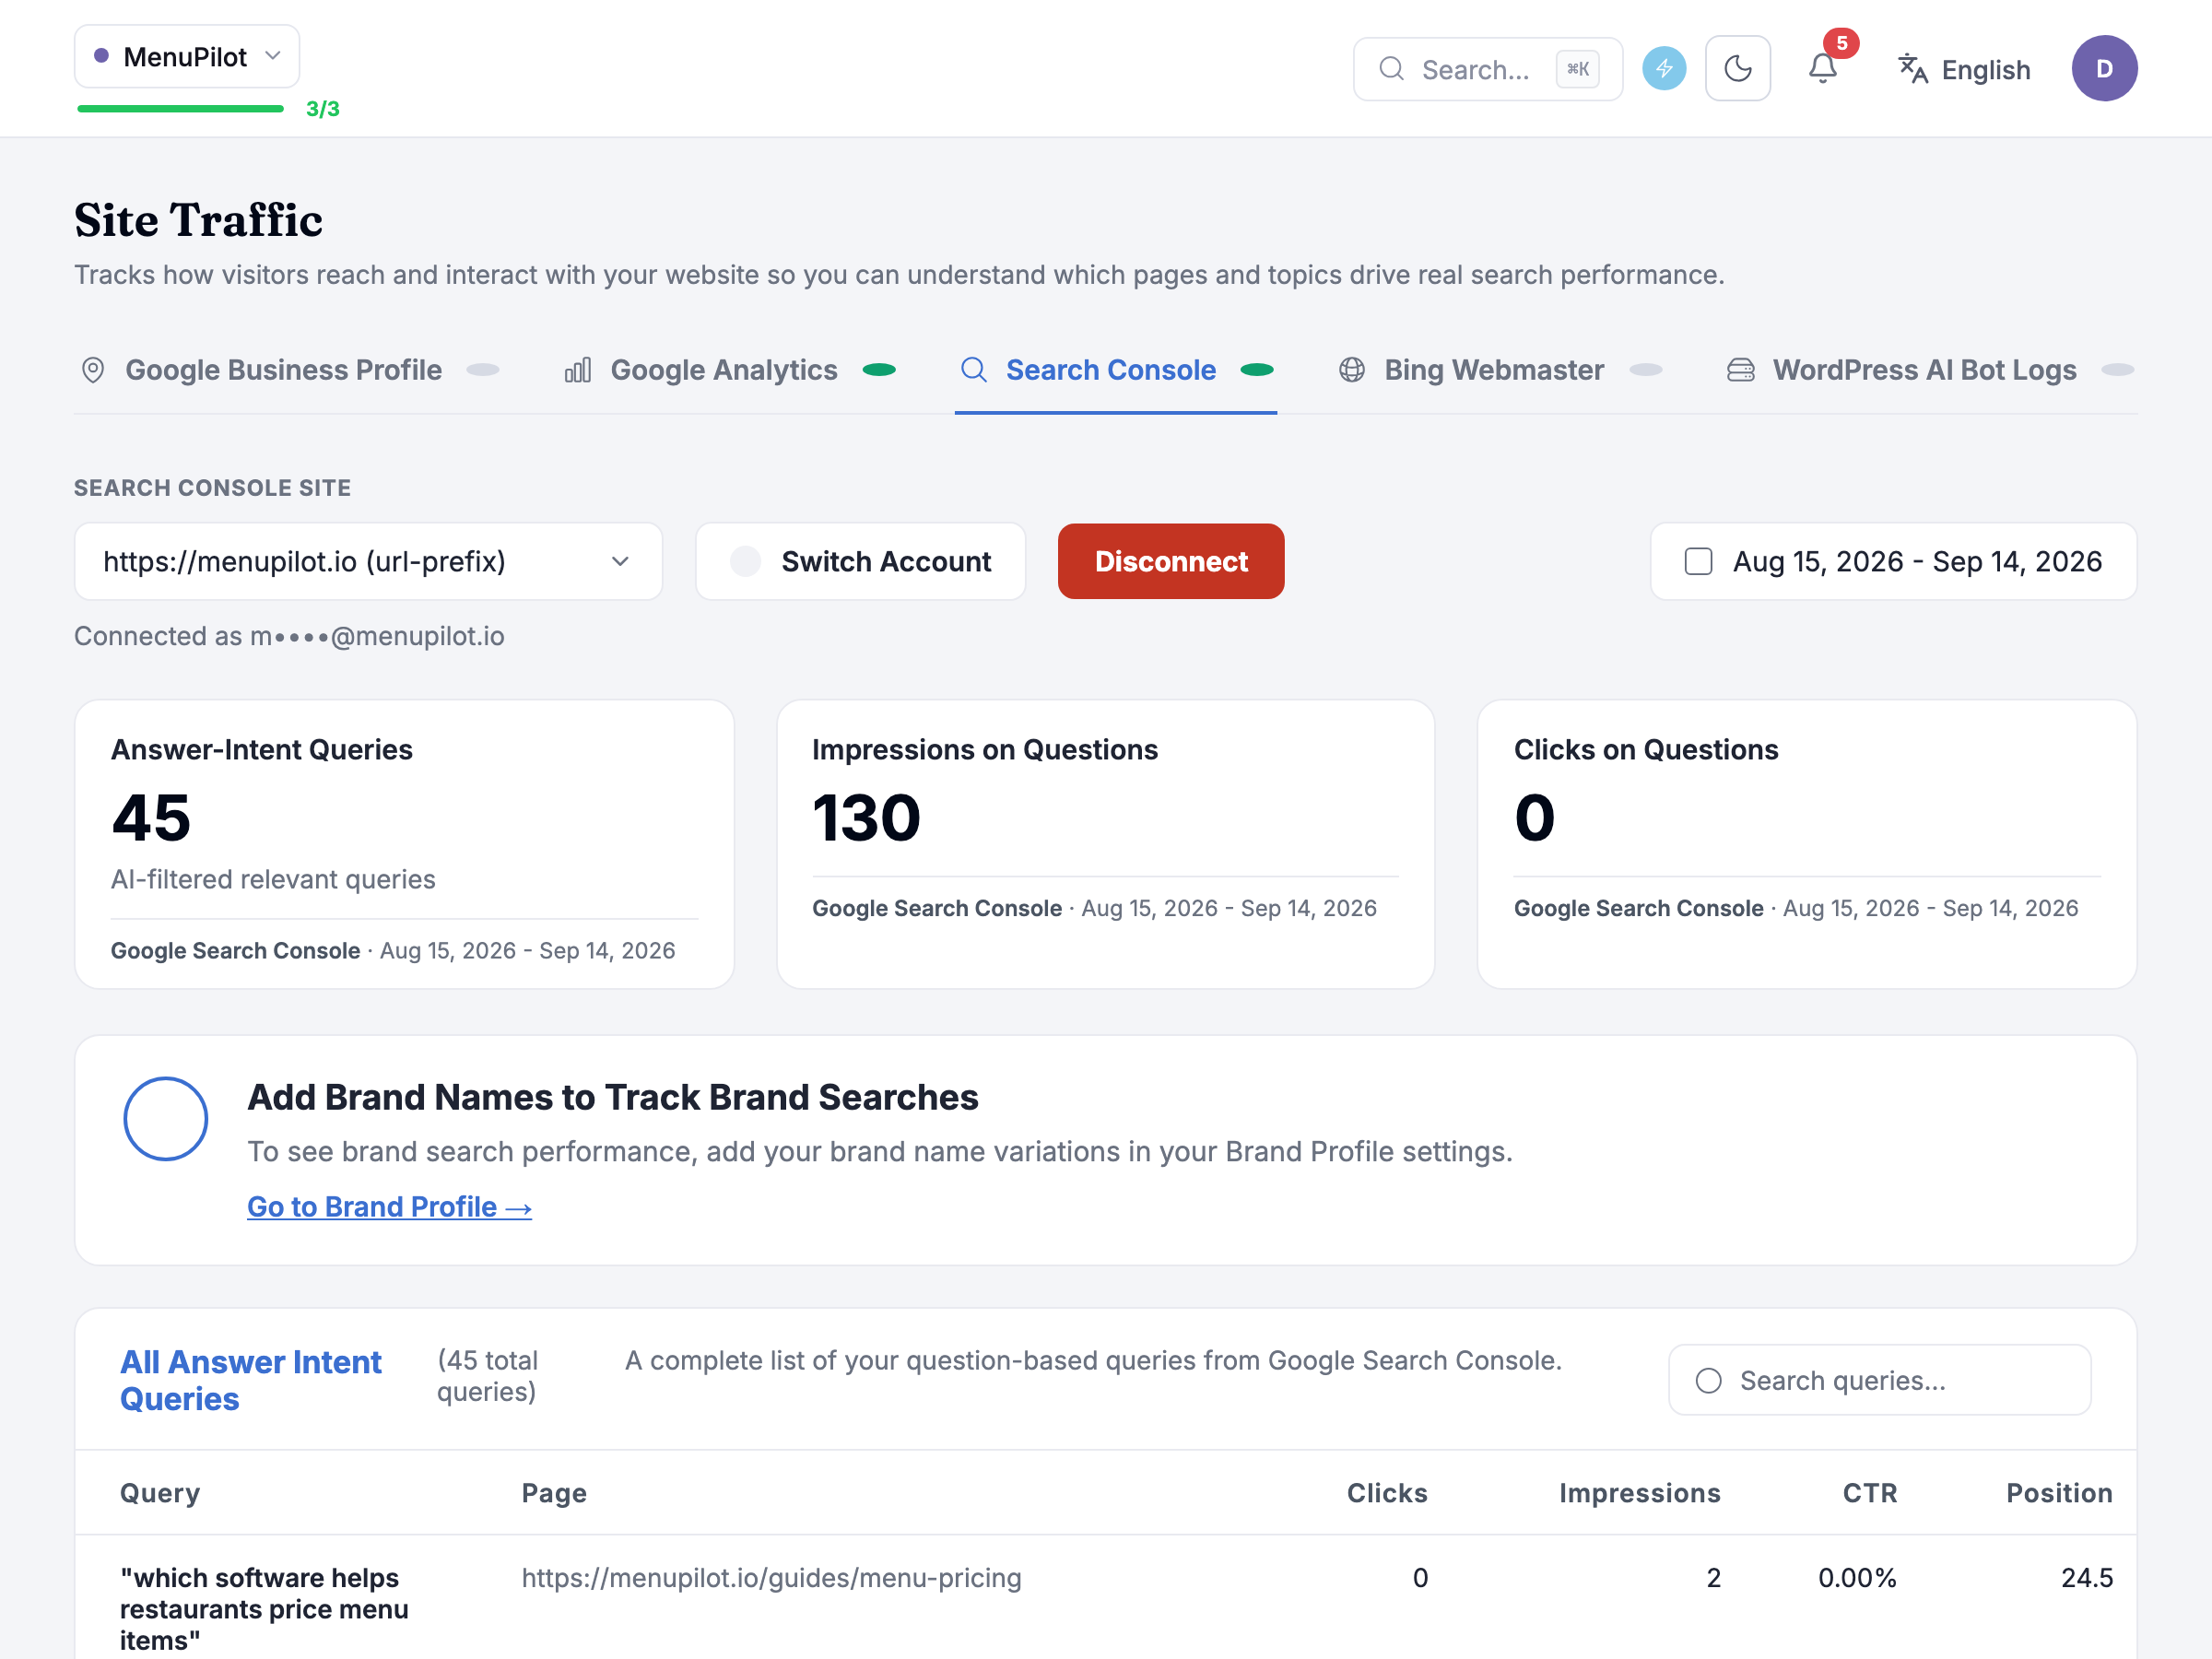Viewport: 2212px width, 1659px height.
Task: Open the D user avatar menu
Action: pyautogui.click(x=2104, y=69)
